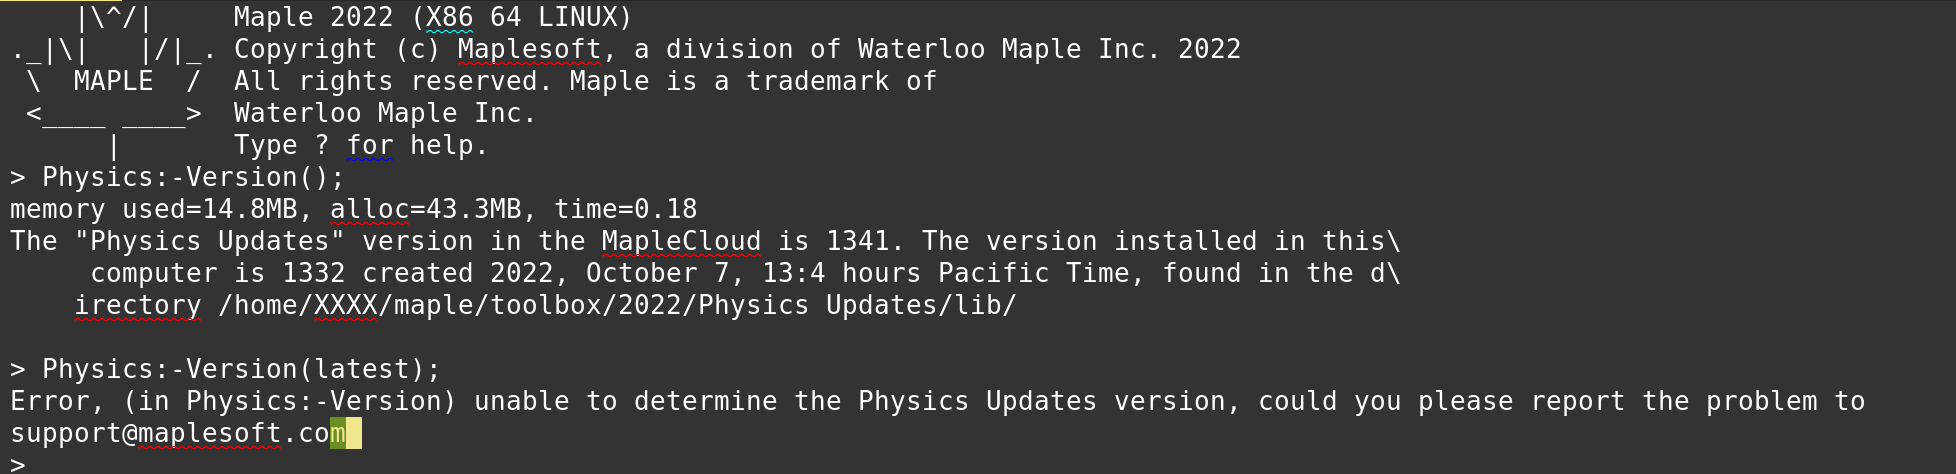Image resolution: width=1956 pixels, height=474 pixels.
Task: Click the /home/XXXX/maple/toolbox path text
Action: (410, 306)
